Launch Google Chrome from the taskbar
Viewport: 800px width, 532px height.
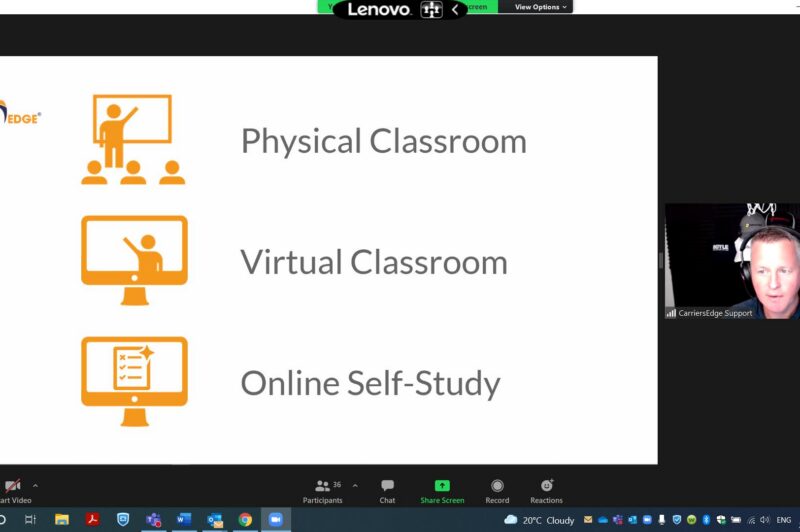(x=245, y=520)
